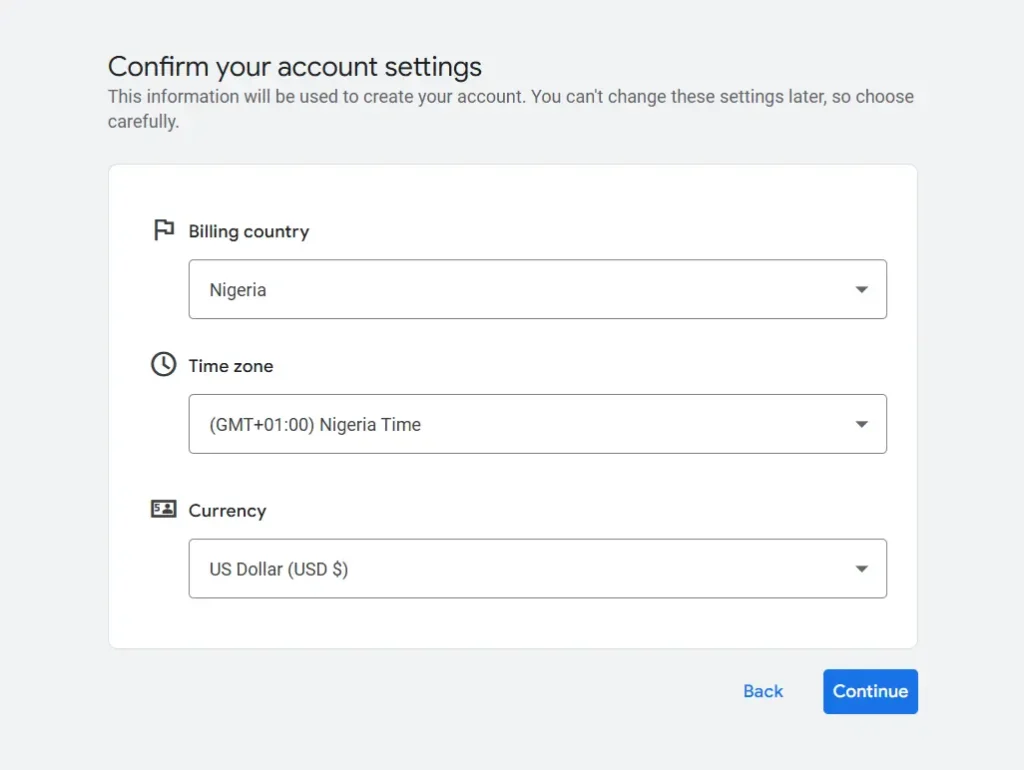Click the currency card icon beside Currency
The height and width of the screenshot is (770, 1024).
[x=163, y=509]
